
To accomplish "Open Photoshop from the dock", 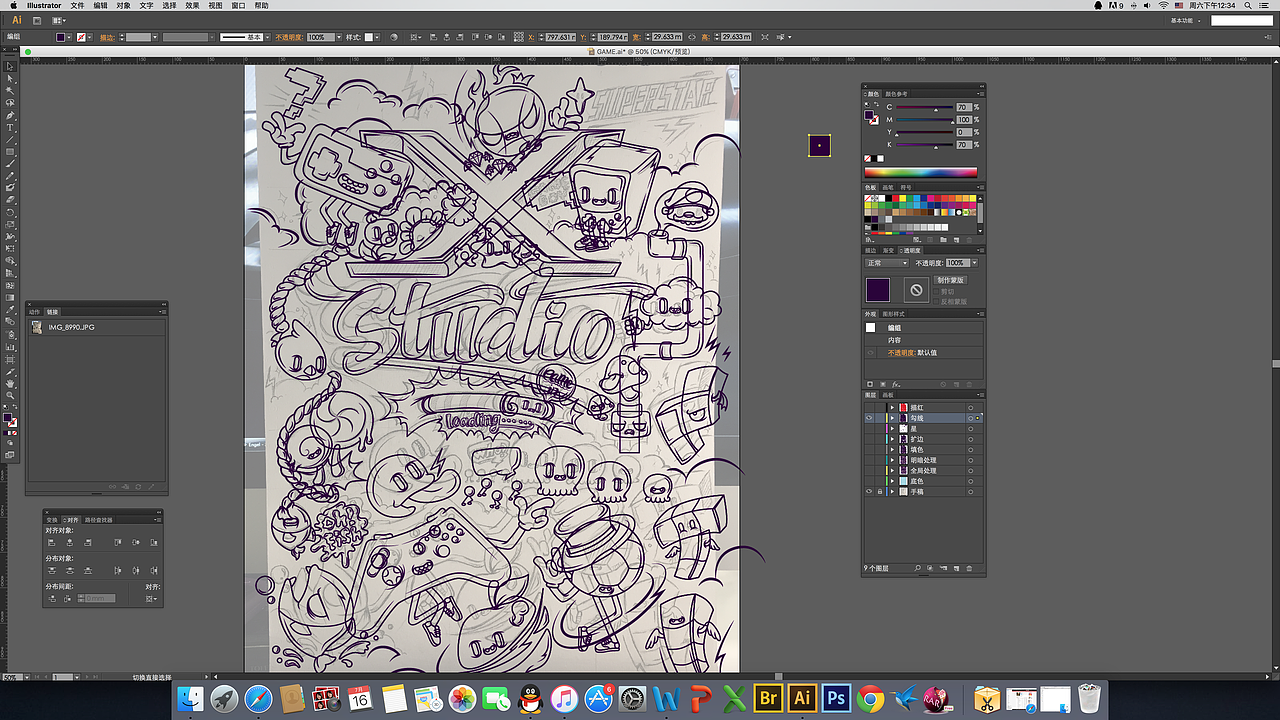I will coord(836,697).
